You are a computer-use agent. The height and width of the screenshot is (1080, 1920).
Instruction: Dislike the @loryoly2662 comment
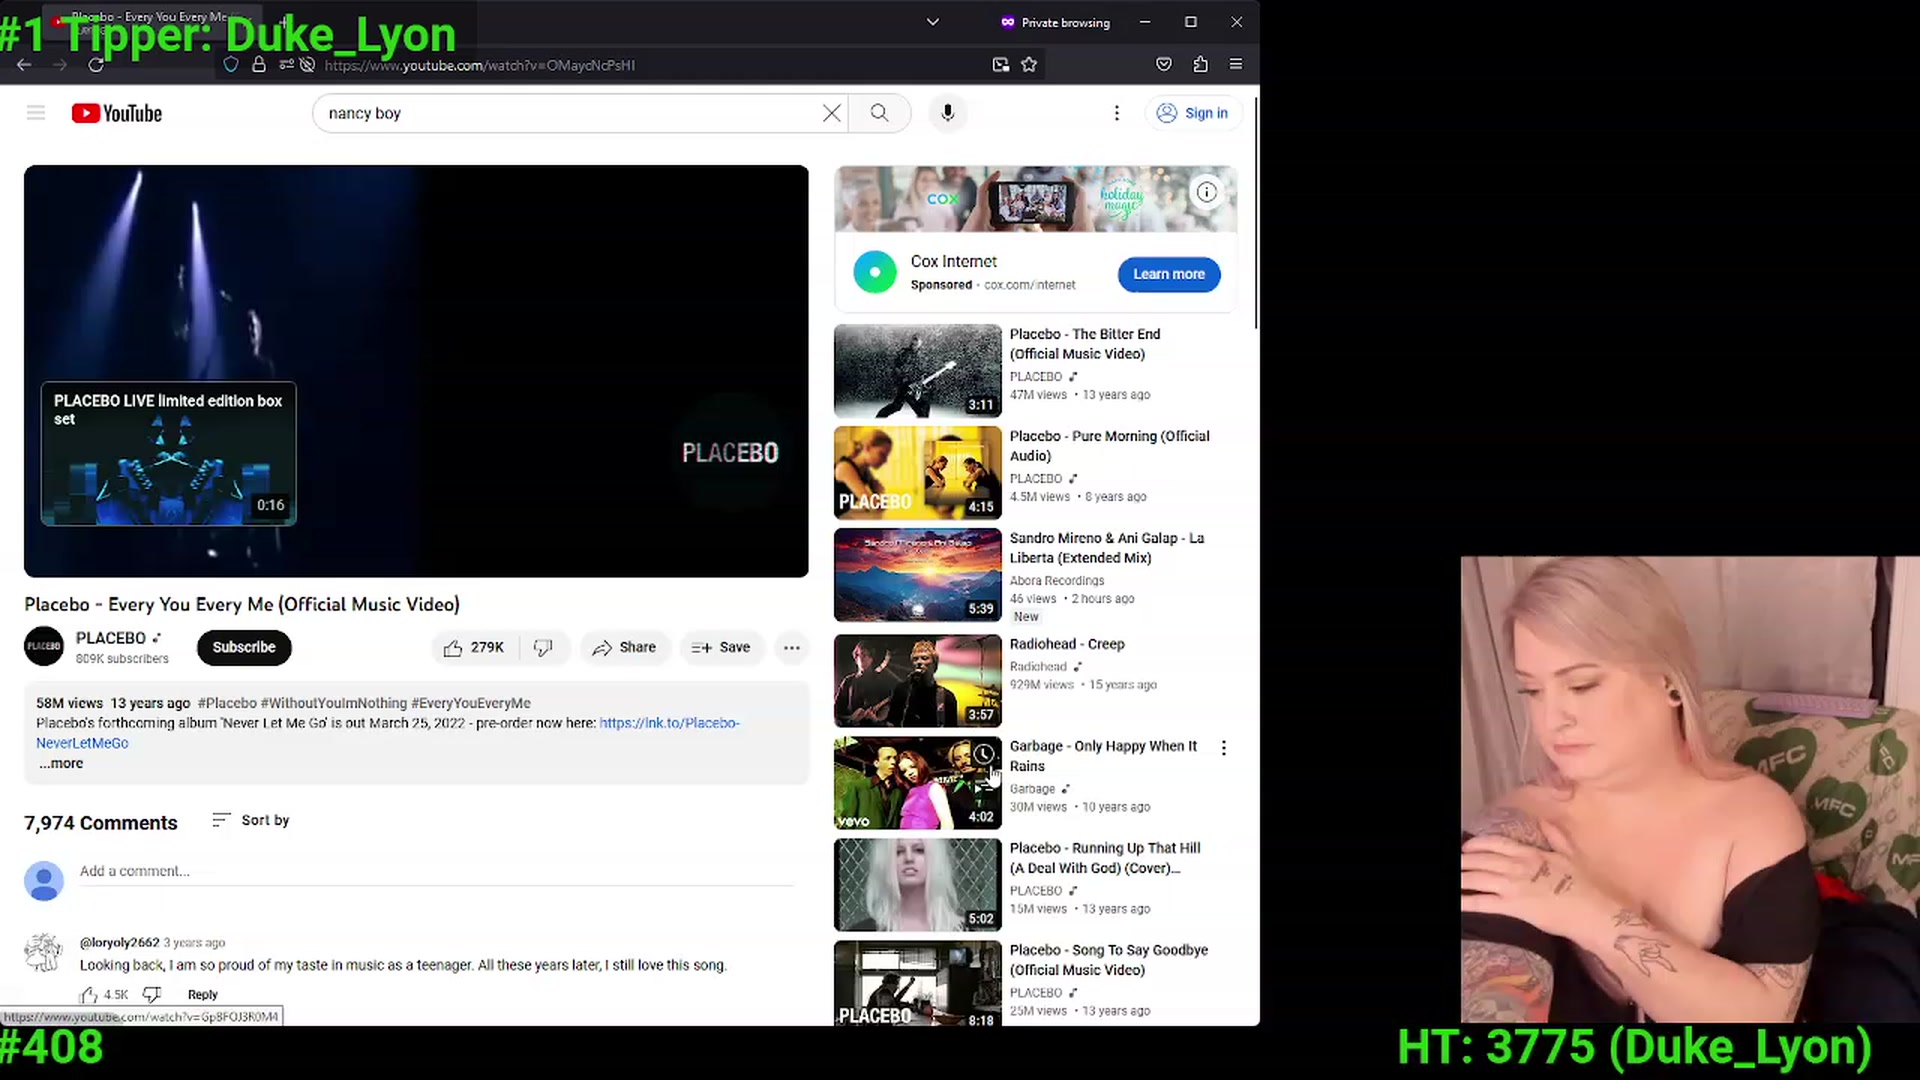[152, 994]
